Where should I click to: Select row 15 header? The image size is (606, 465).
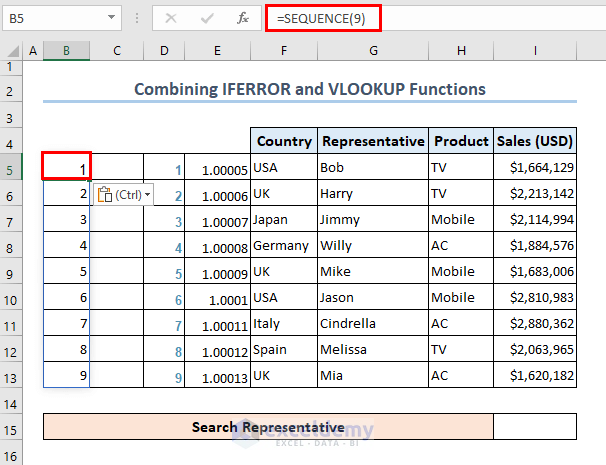point(10,428)
